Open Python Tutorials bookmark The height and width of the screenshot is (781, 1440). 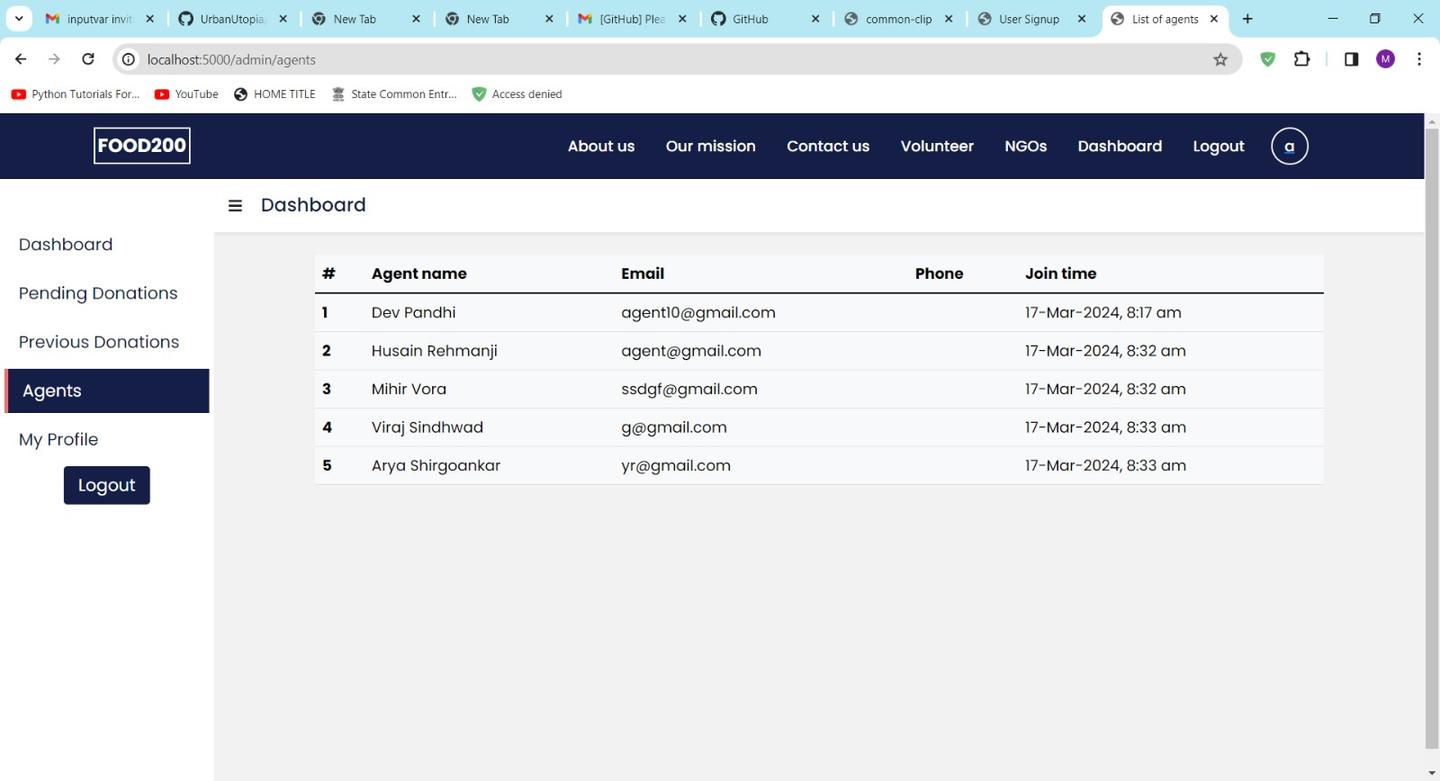coord(75,94)
